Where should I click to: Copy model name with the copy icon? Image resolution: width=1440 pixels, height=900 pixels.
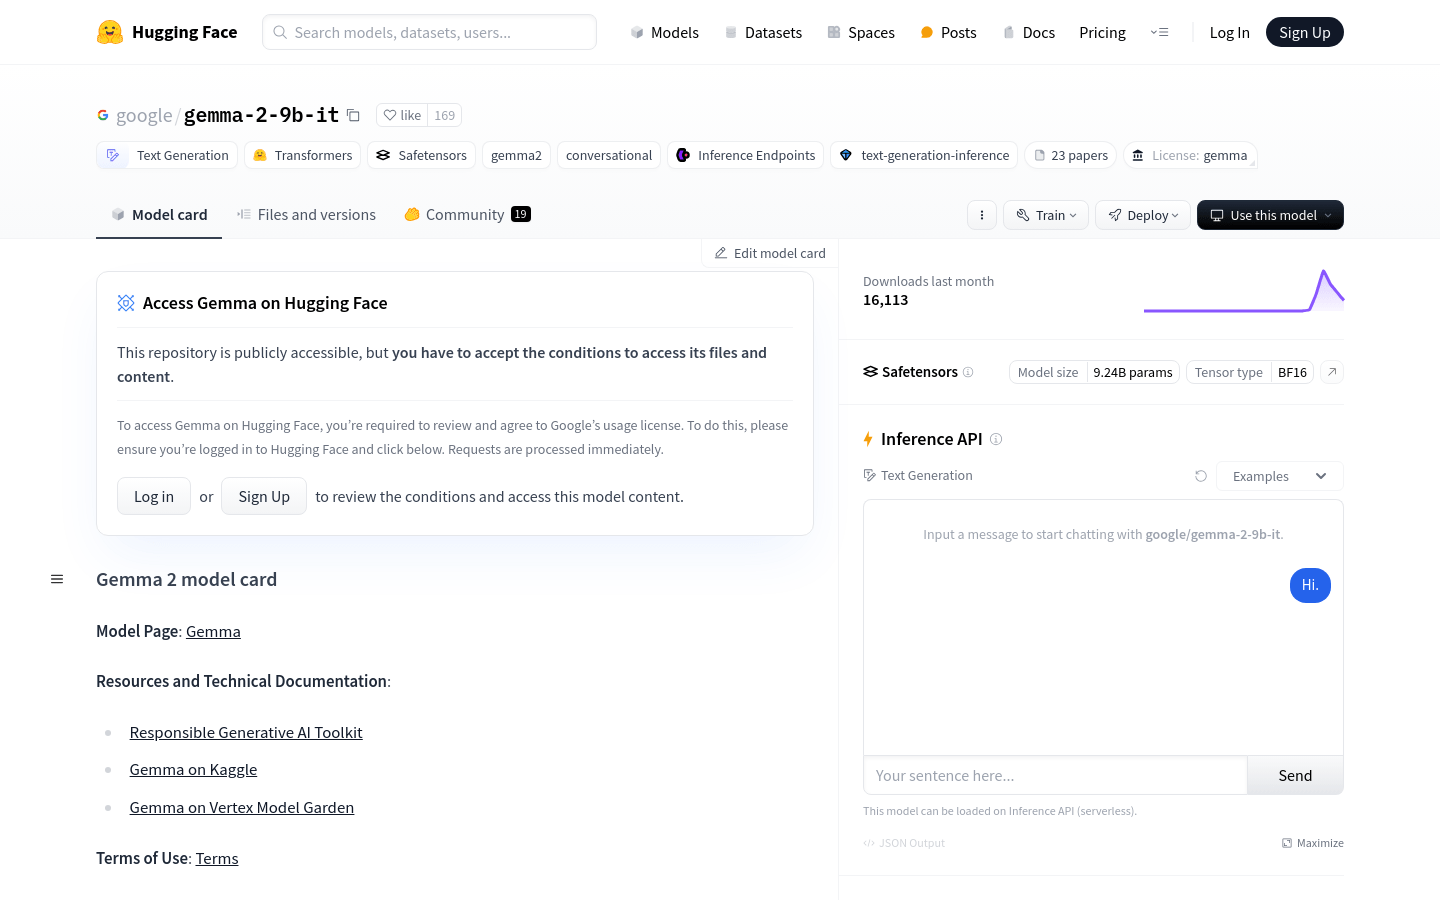pyautogui.click(x=353, y=116)
